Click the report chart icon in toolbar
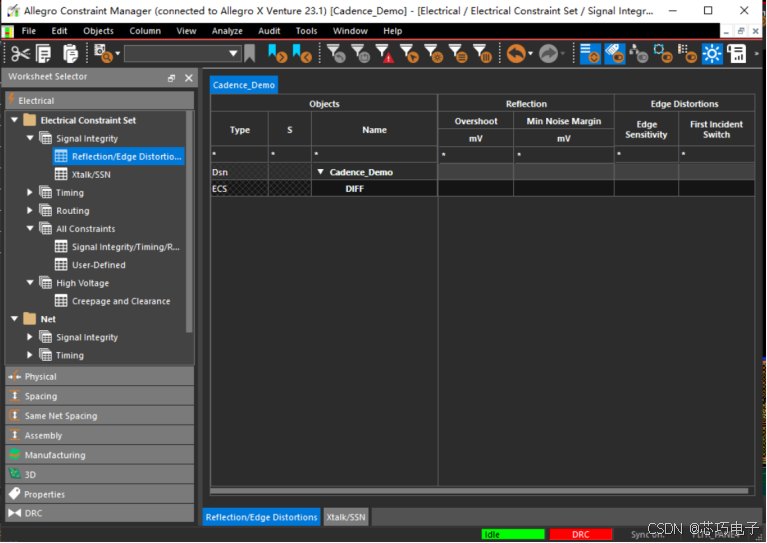Image resolution: width=767 pixels, height=543 pixels. (x=737, y=53)
